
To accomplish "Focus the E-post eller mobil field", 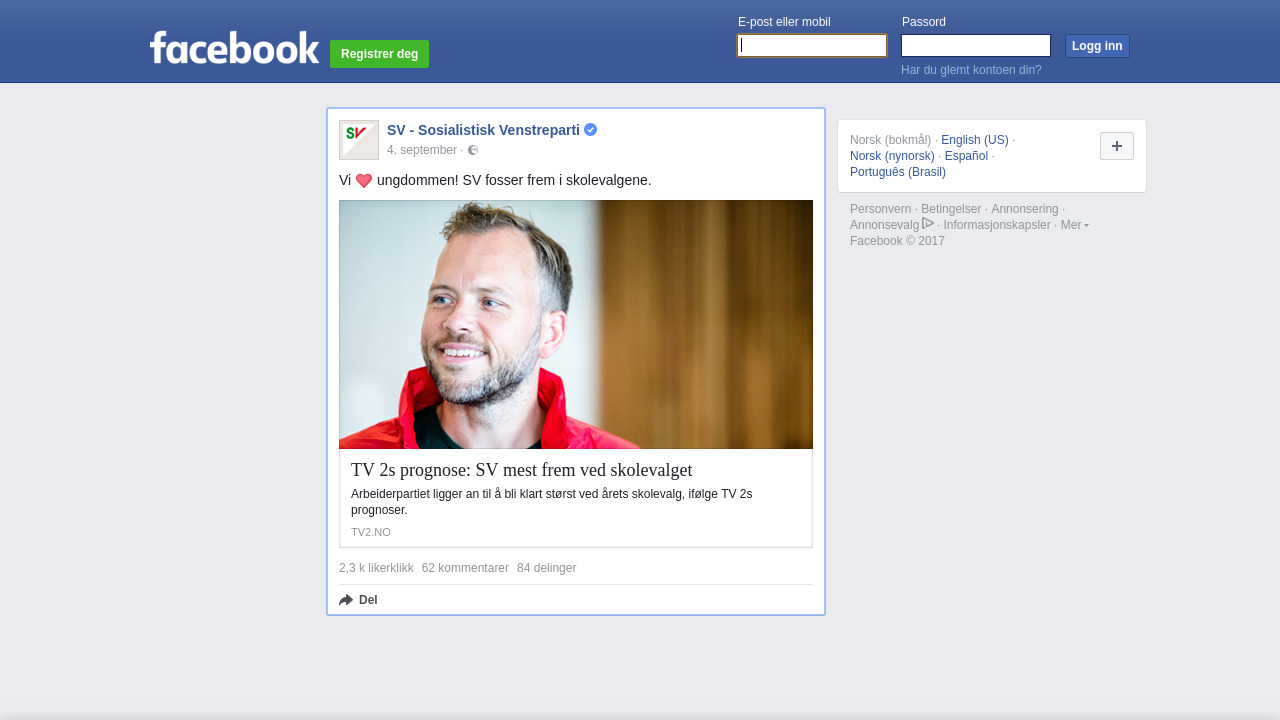I will (x=812, y=46).
